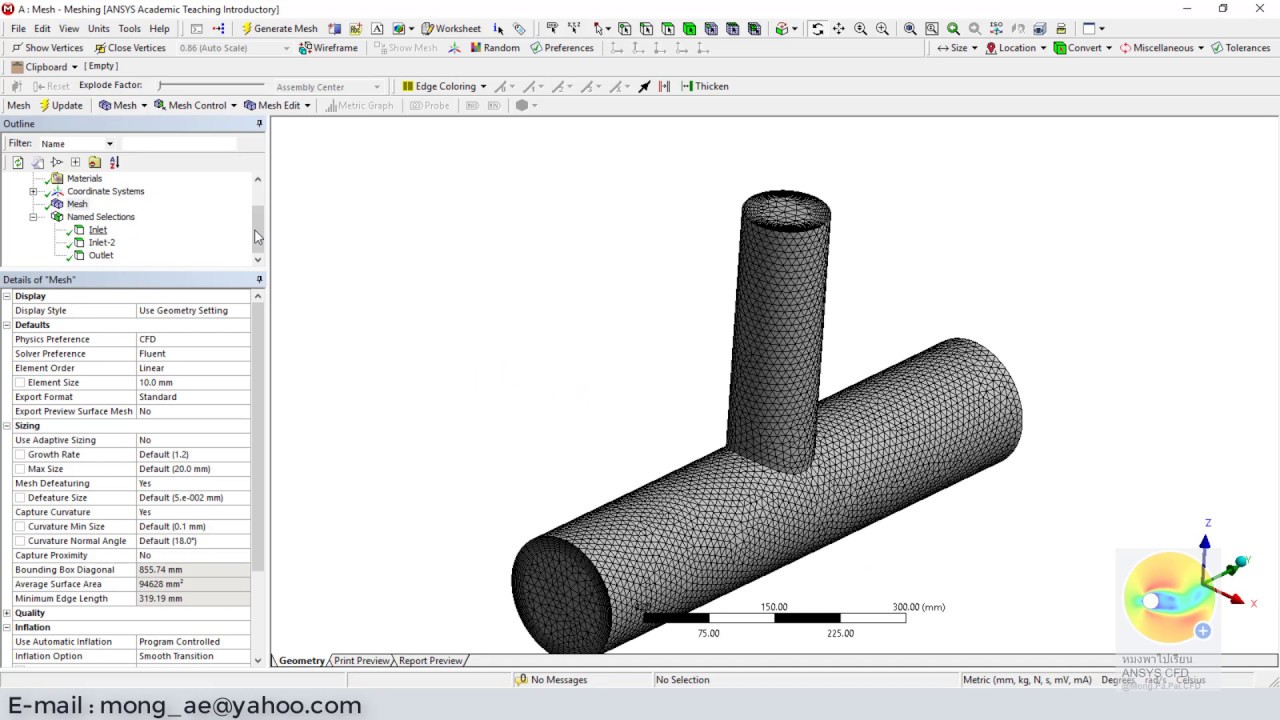Click the Thicken edge display button
This screenshot has width=1280, height=720.
pyautogui.click(x=705, y=86)
